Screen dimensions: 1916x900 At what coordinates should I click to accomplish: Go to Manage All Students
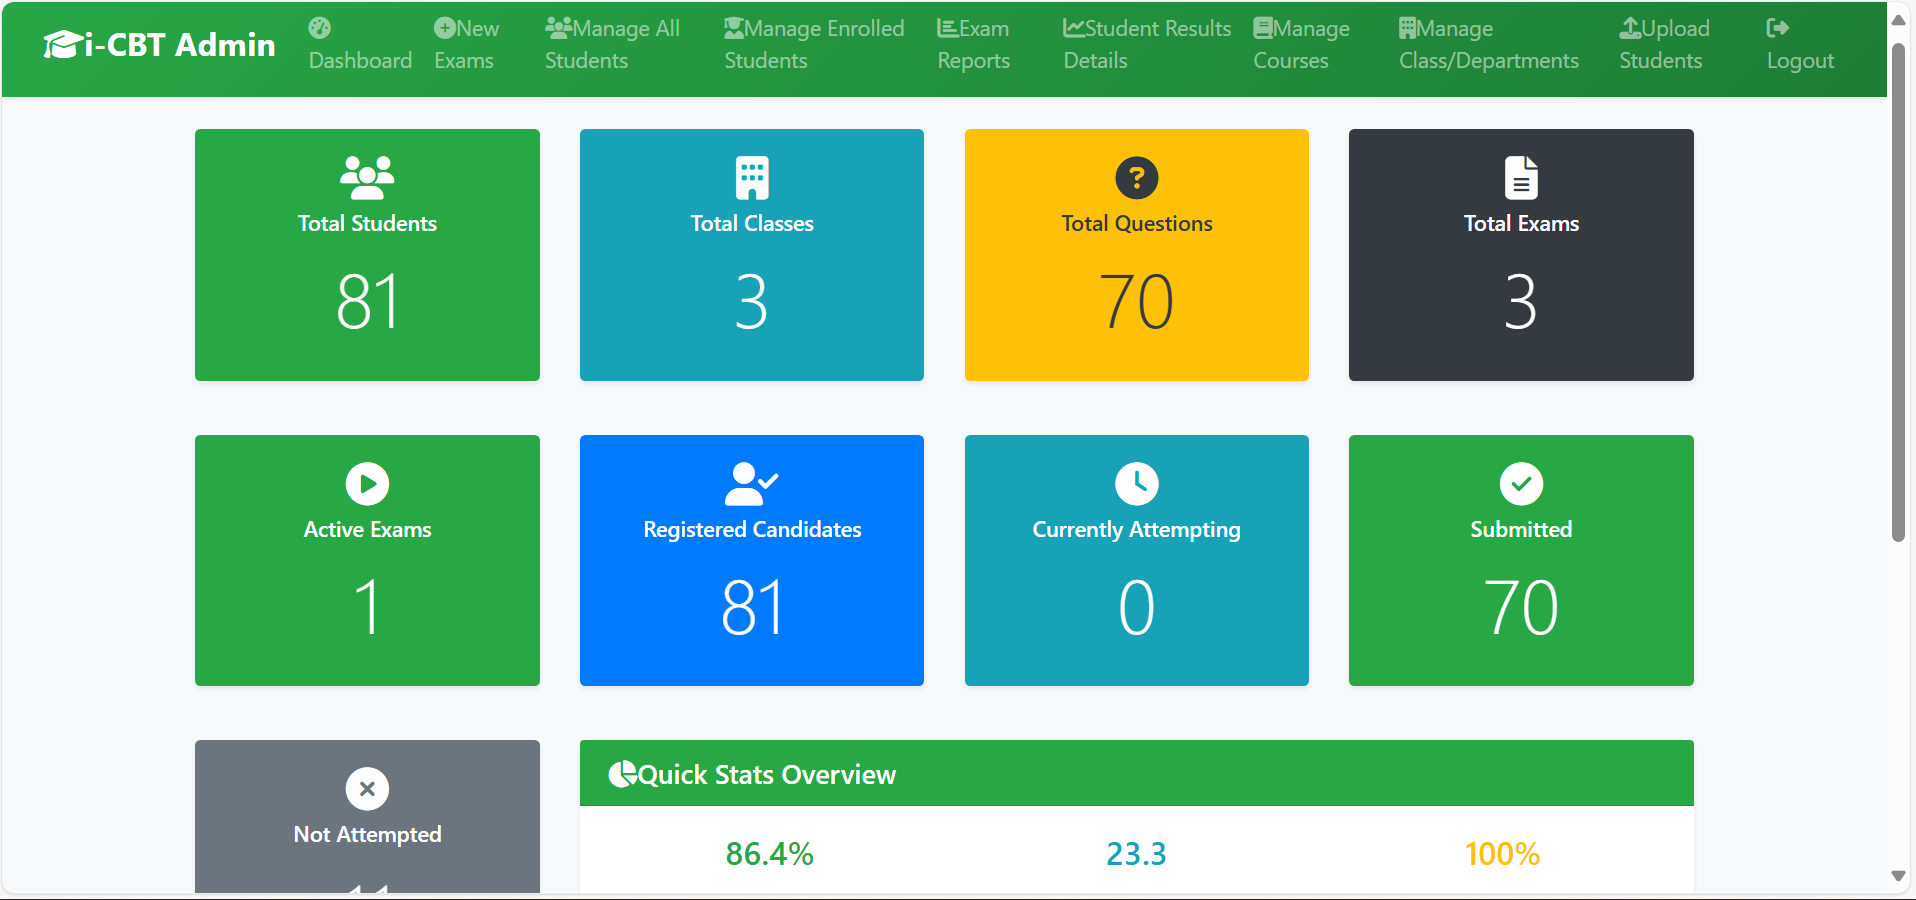click(x=612, y=45)
